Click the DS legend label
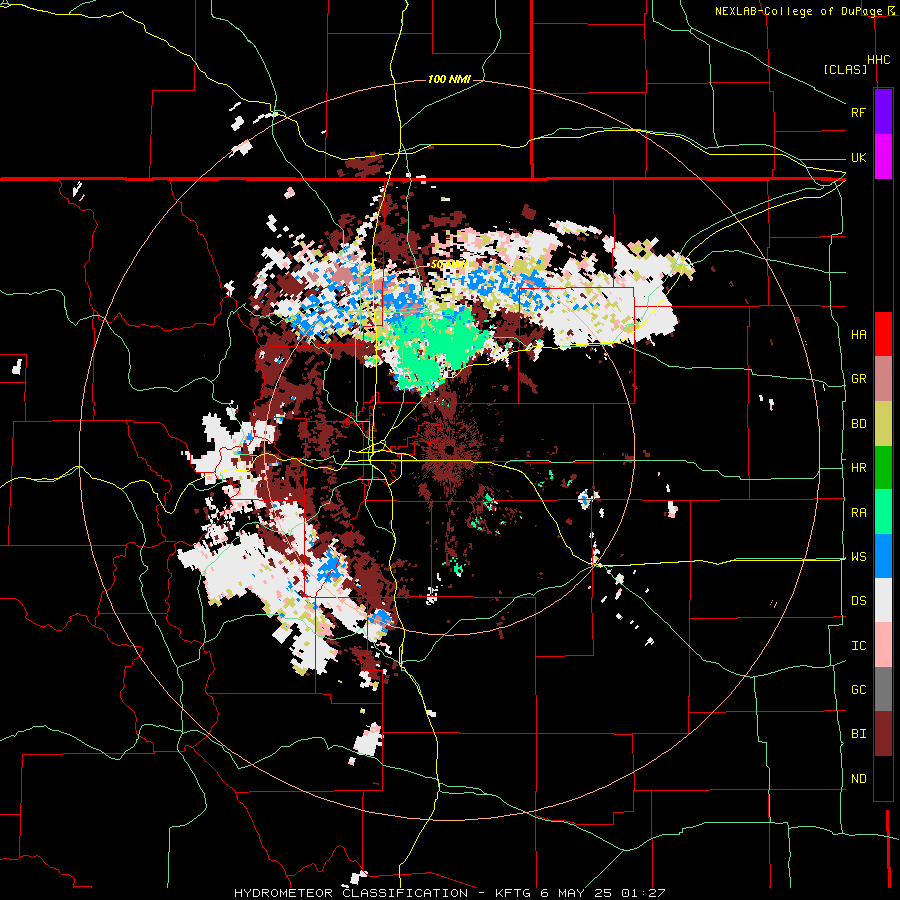 (858, 601)
